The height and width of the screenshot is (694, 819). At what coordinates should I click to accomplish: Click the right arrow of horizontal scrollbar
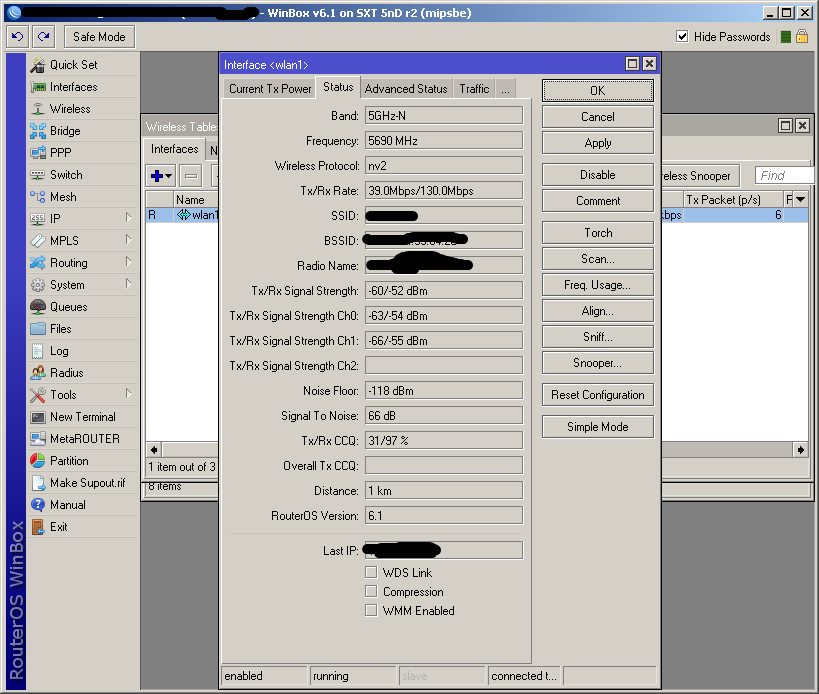(x=801, y=450)
